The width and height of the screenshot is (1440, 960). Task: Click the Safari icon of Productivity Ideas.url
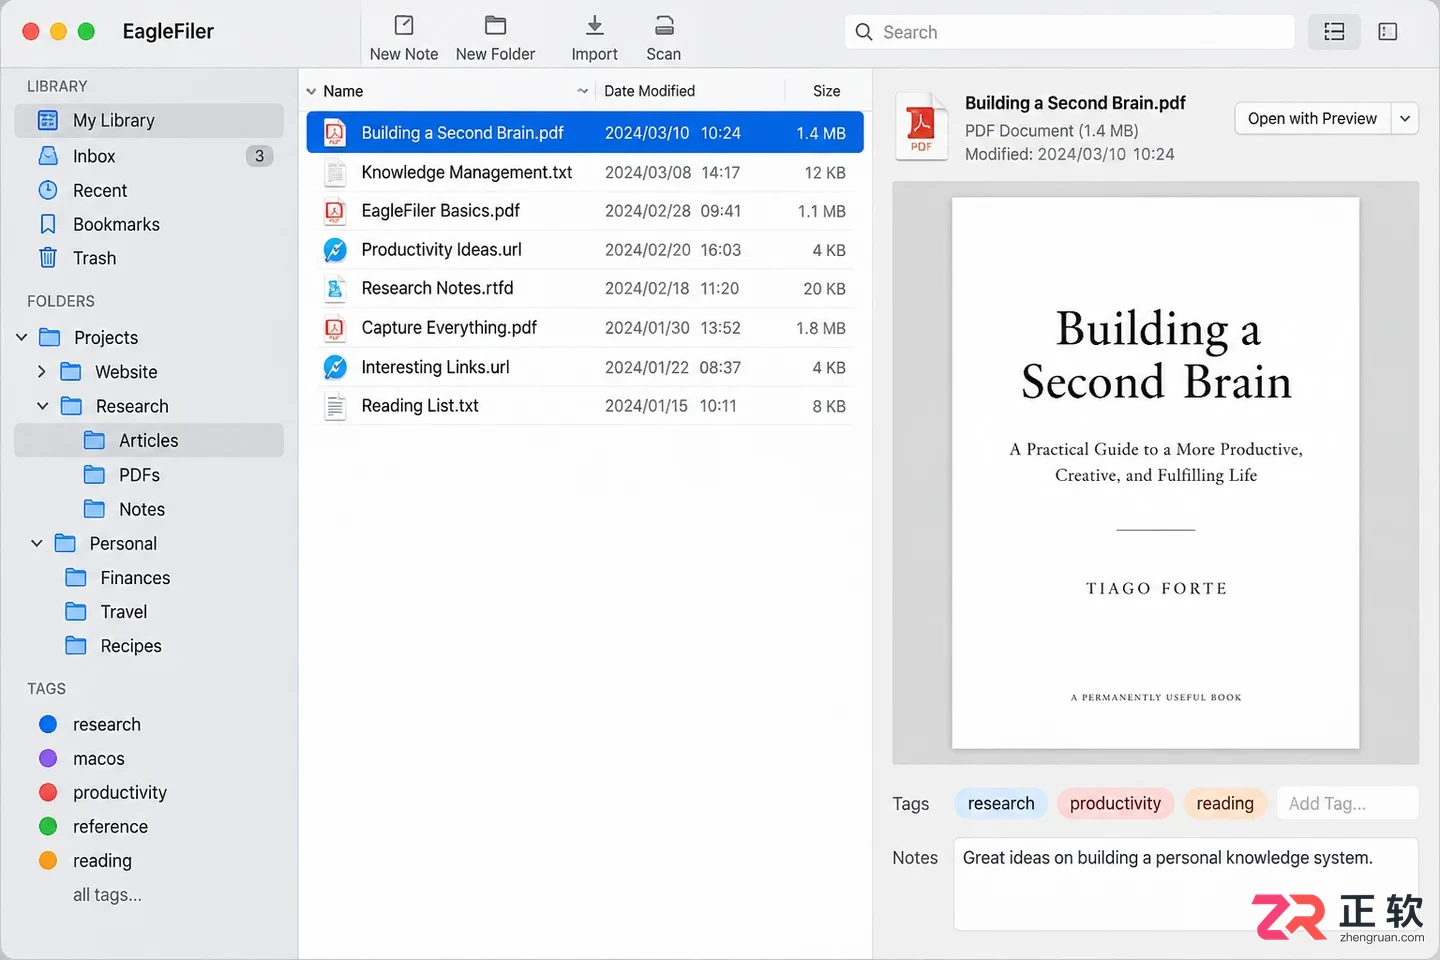tap(335, 250)
